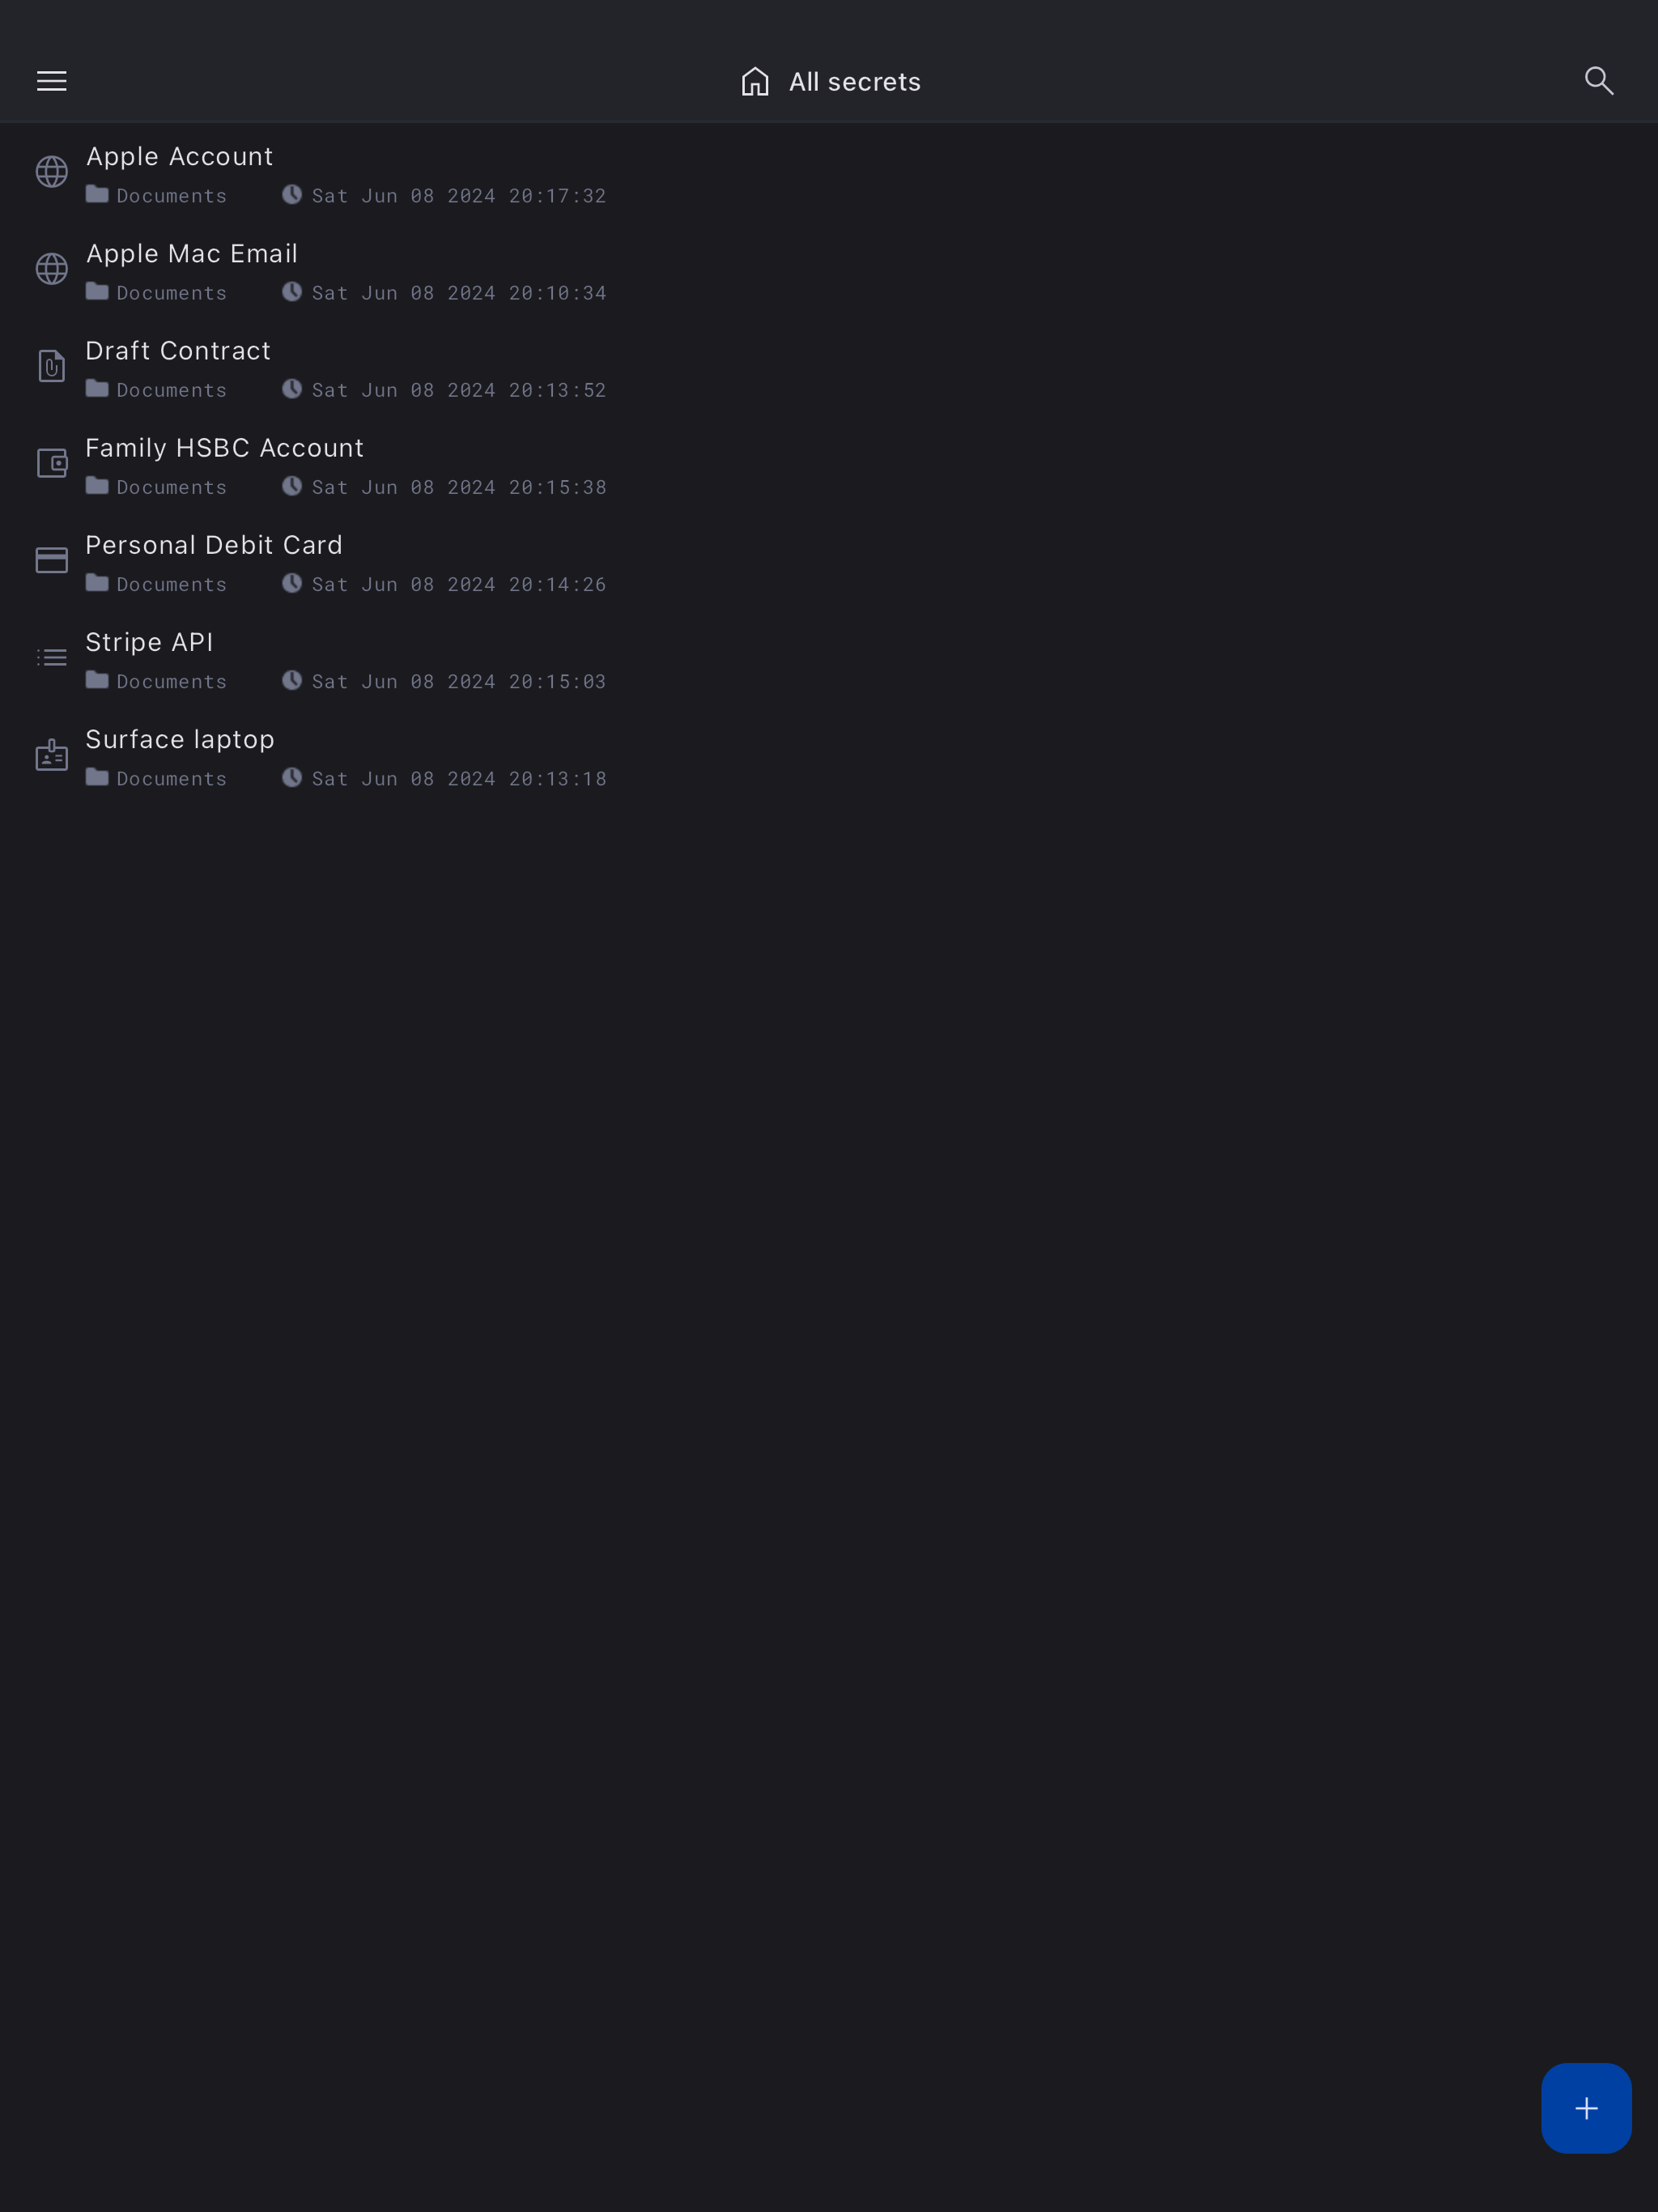
Task: Add a new secret with plus button
Action: [1586, 2108]
